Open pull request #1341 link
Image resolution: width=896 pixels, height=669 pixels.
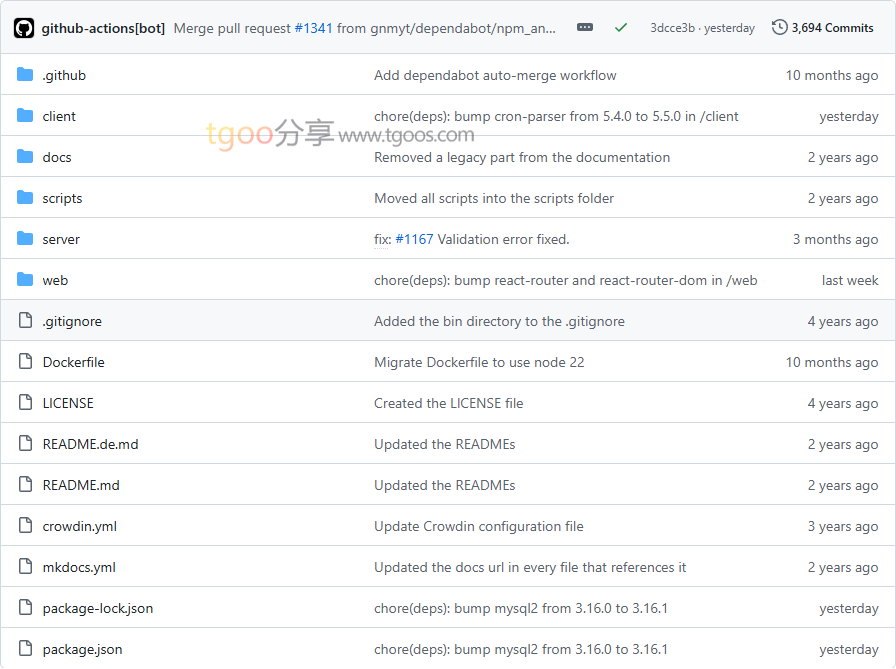[313, 28]
